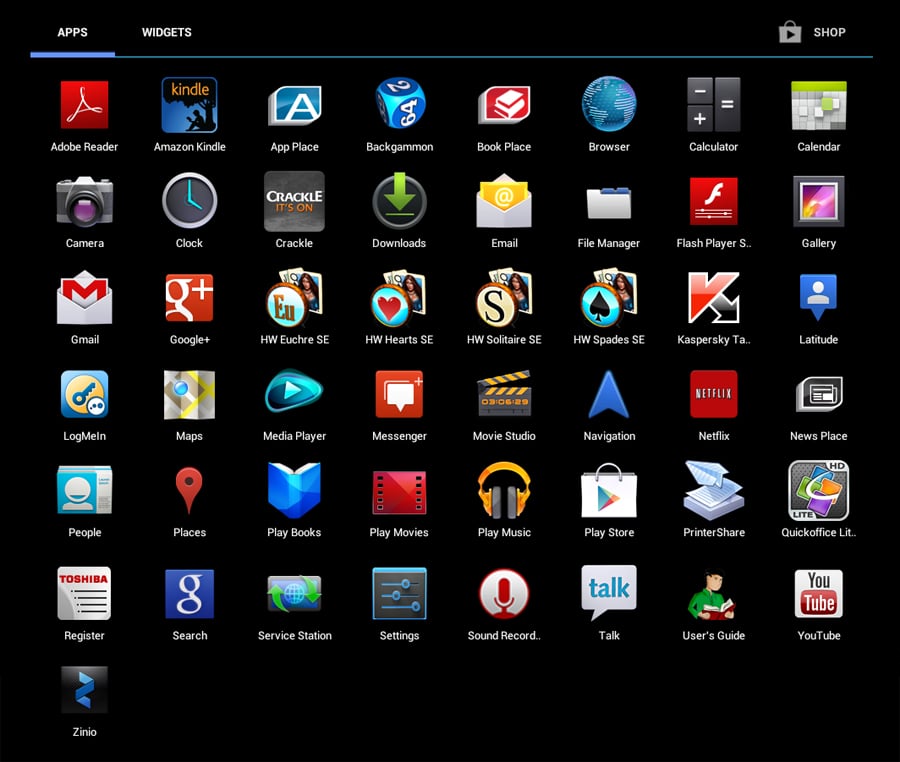Open the Gallery app
This screenshot has height=762, width=900.
point(818,201)
